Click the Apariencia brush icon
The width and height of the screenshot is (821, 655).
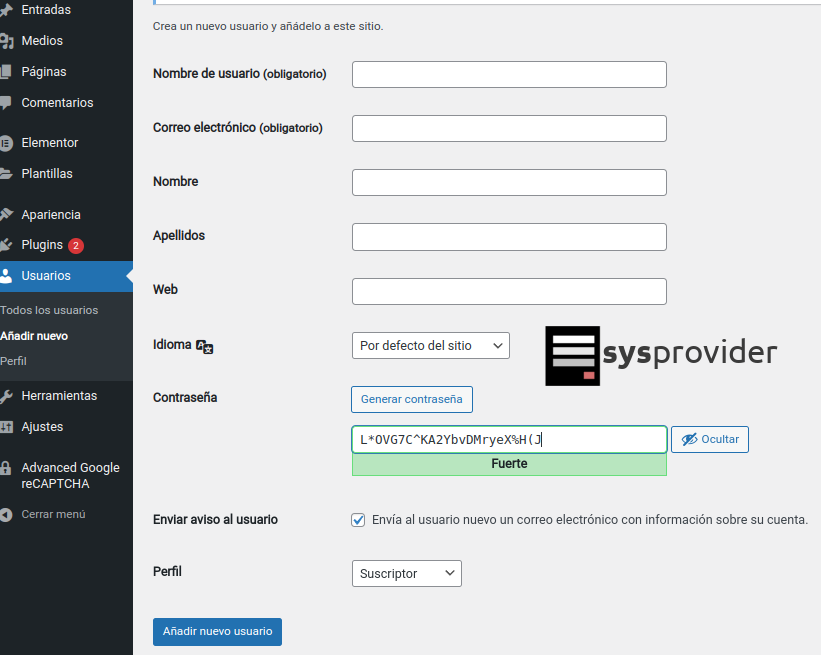5,215
